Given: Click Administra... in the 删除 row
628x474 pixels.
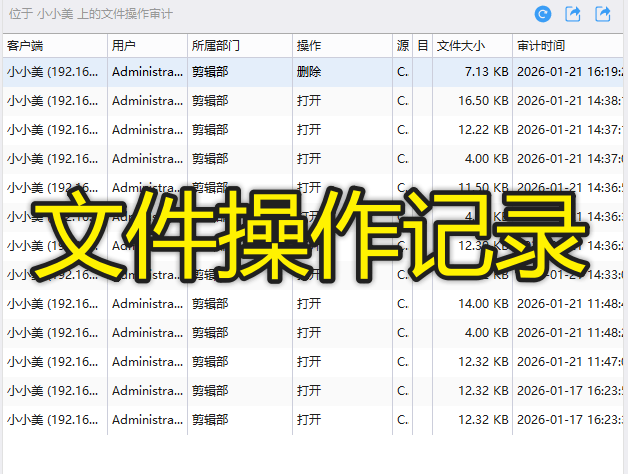Looking at the screenshot, I should click(147, 72).
